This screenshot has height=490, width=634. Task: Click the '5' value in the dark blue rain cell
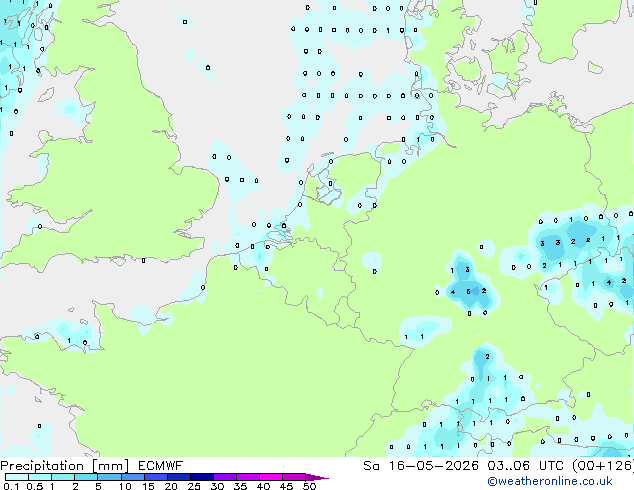click(x=468, y=291)
